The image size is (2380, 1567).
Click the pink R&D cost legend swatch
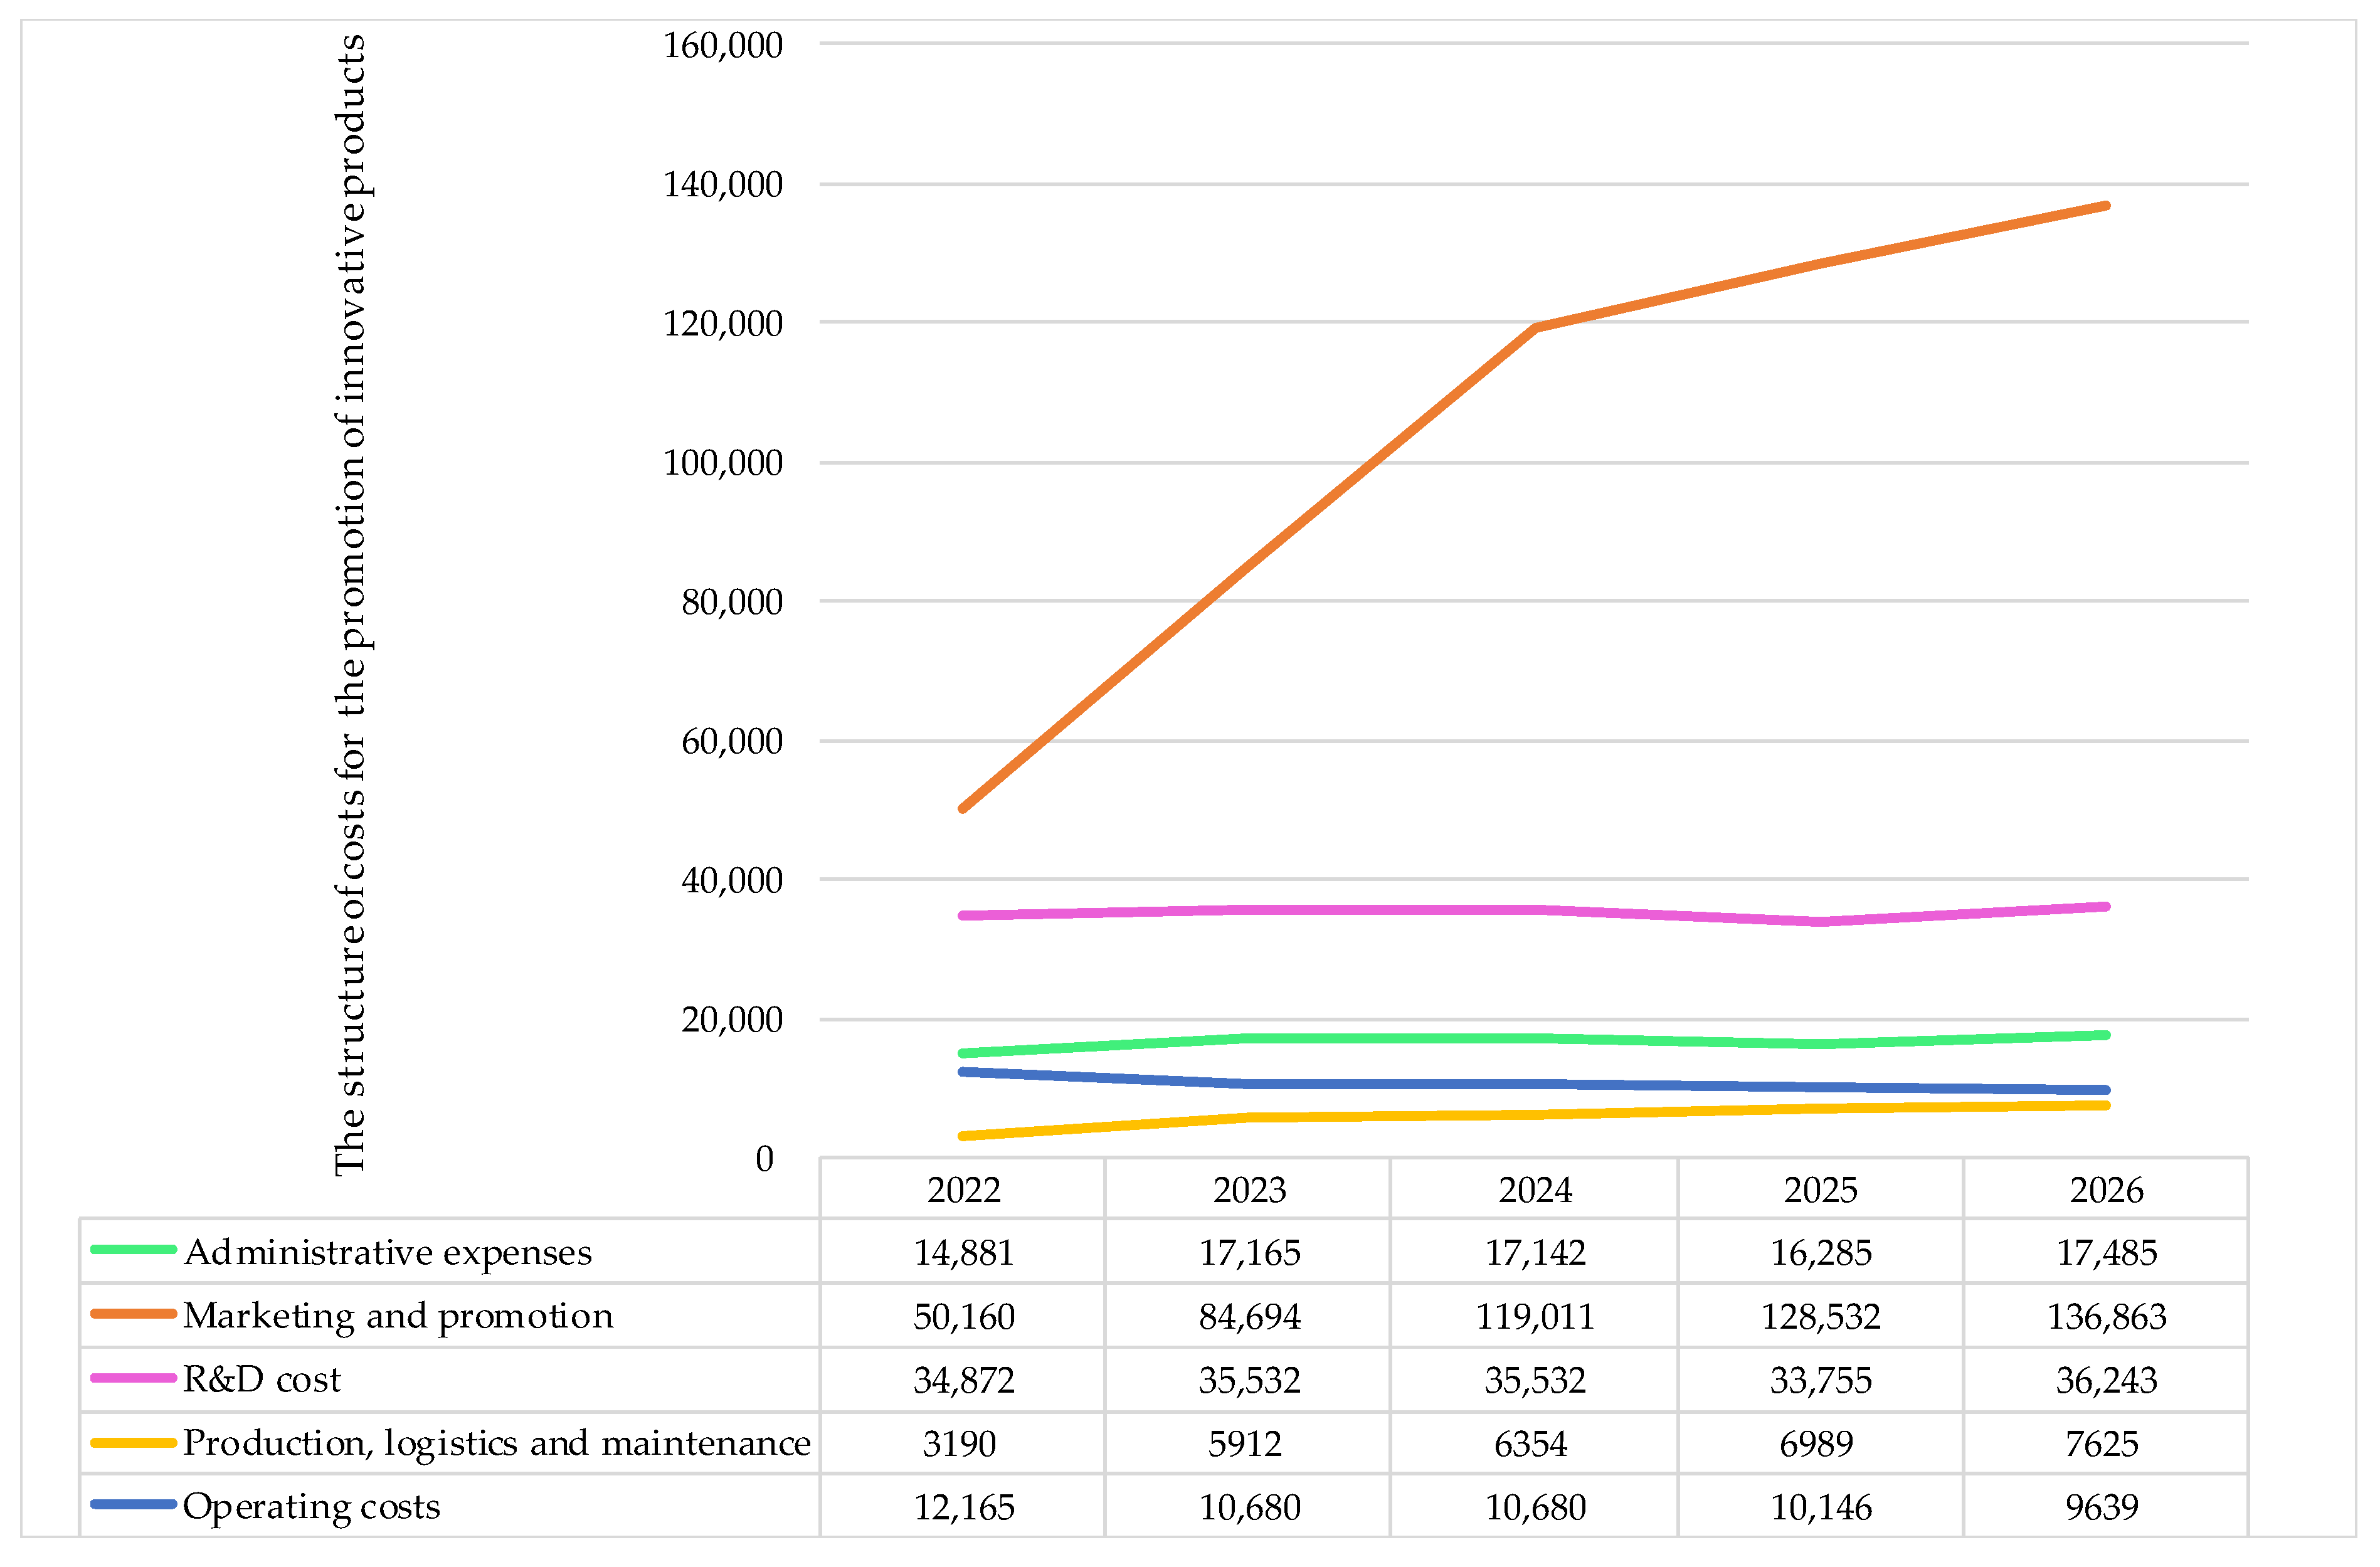(x=133, y=1378)
